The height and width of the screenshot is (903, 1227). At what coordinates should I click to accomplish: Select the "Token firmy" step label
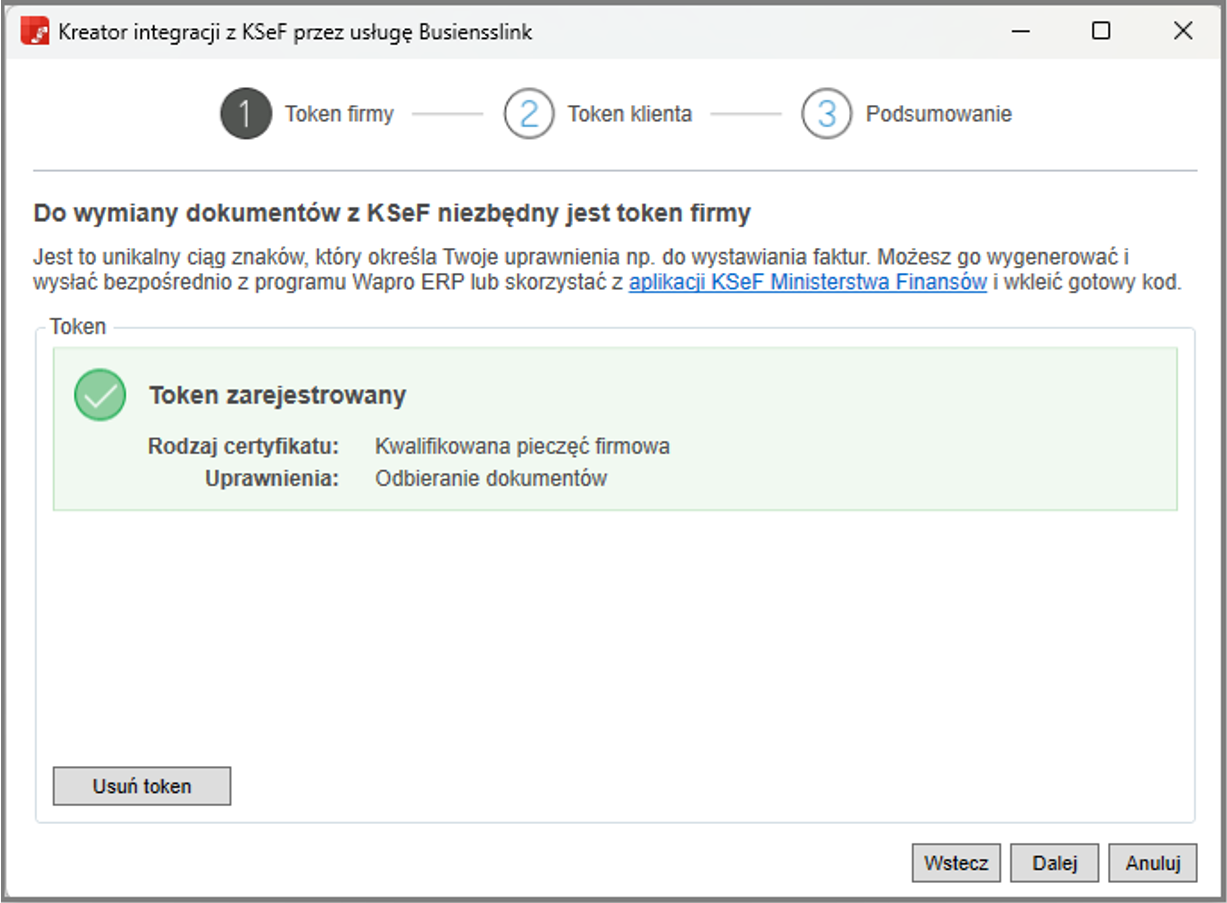pyautogui.click(x=339, y=114)
